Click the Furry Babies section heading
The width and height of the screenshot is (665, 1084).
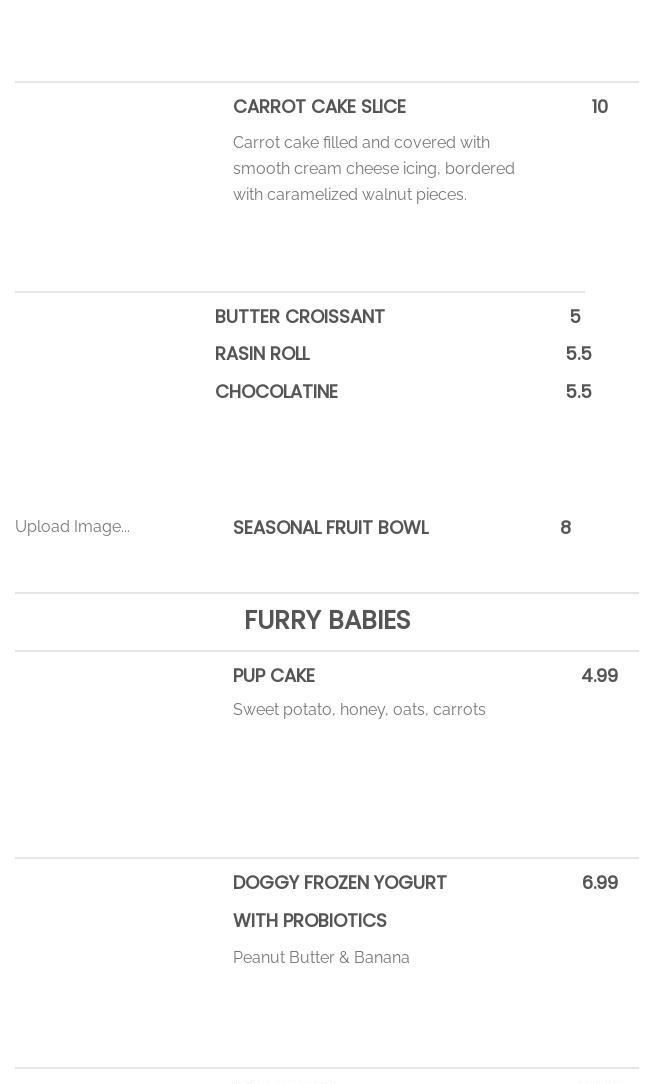[327, 621]
